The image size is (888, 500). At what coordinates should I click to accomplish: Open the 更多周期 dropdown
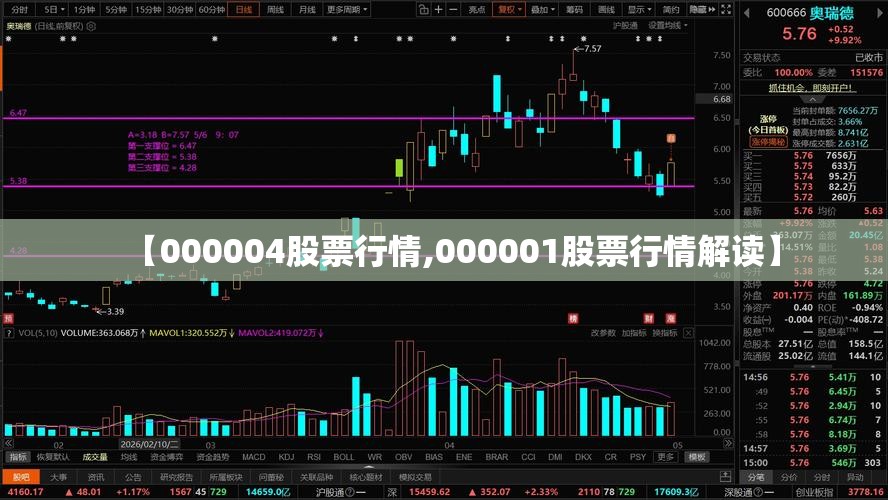click(x=347, y=10)
